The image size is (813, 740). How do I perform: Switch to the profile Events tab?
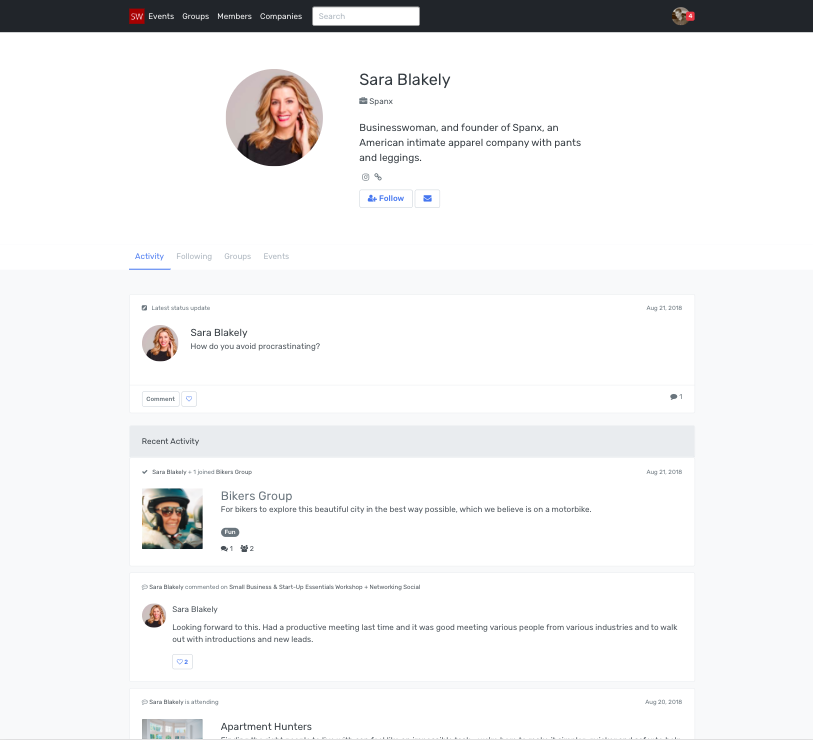(x=276, y=256)
